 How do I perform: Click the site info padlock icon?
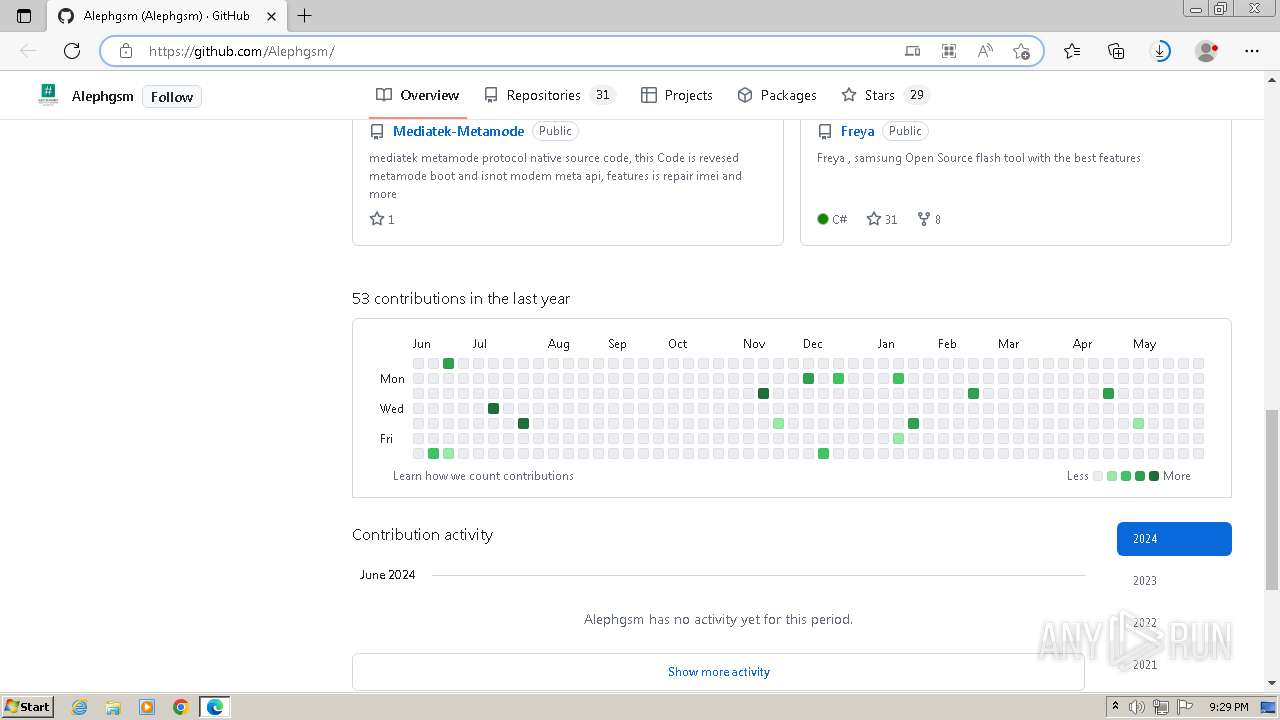tap(125, 51)
